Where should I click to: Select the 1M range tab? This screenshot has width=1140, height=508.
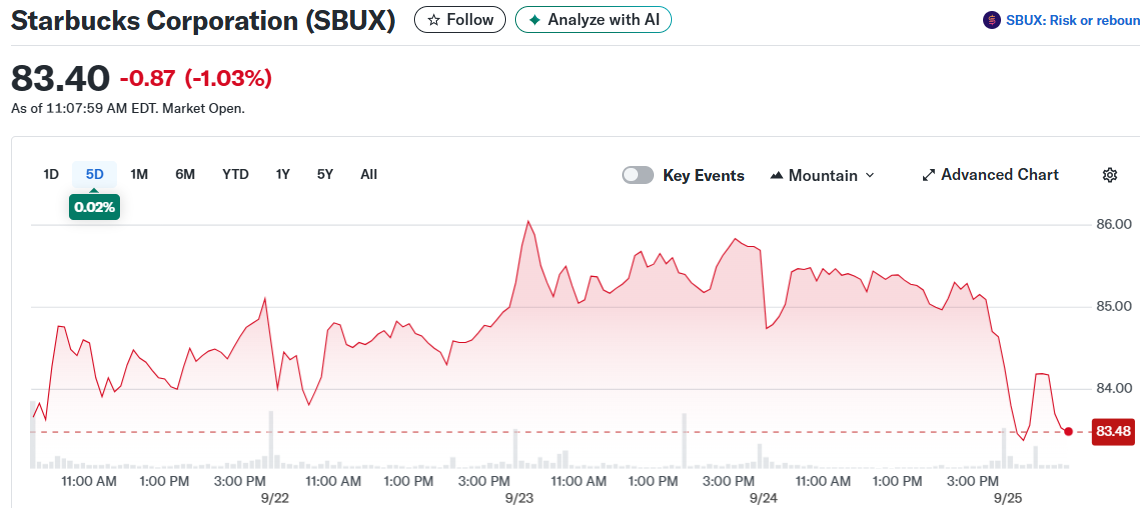click(139, 174)
